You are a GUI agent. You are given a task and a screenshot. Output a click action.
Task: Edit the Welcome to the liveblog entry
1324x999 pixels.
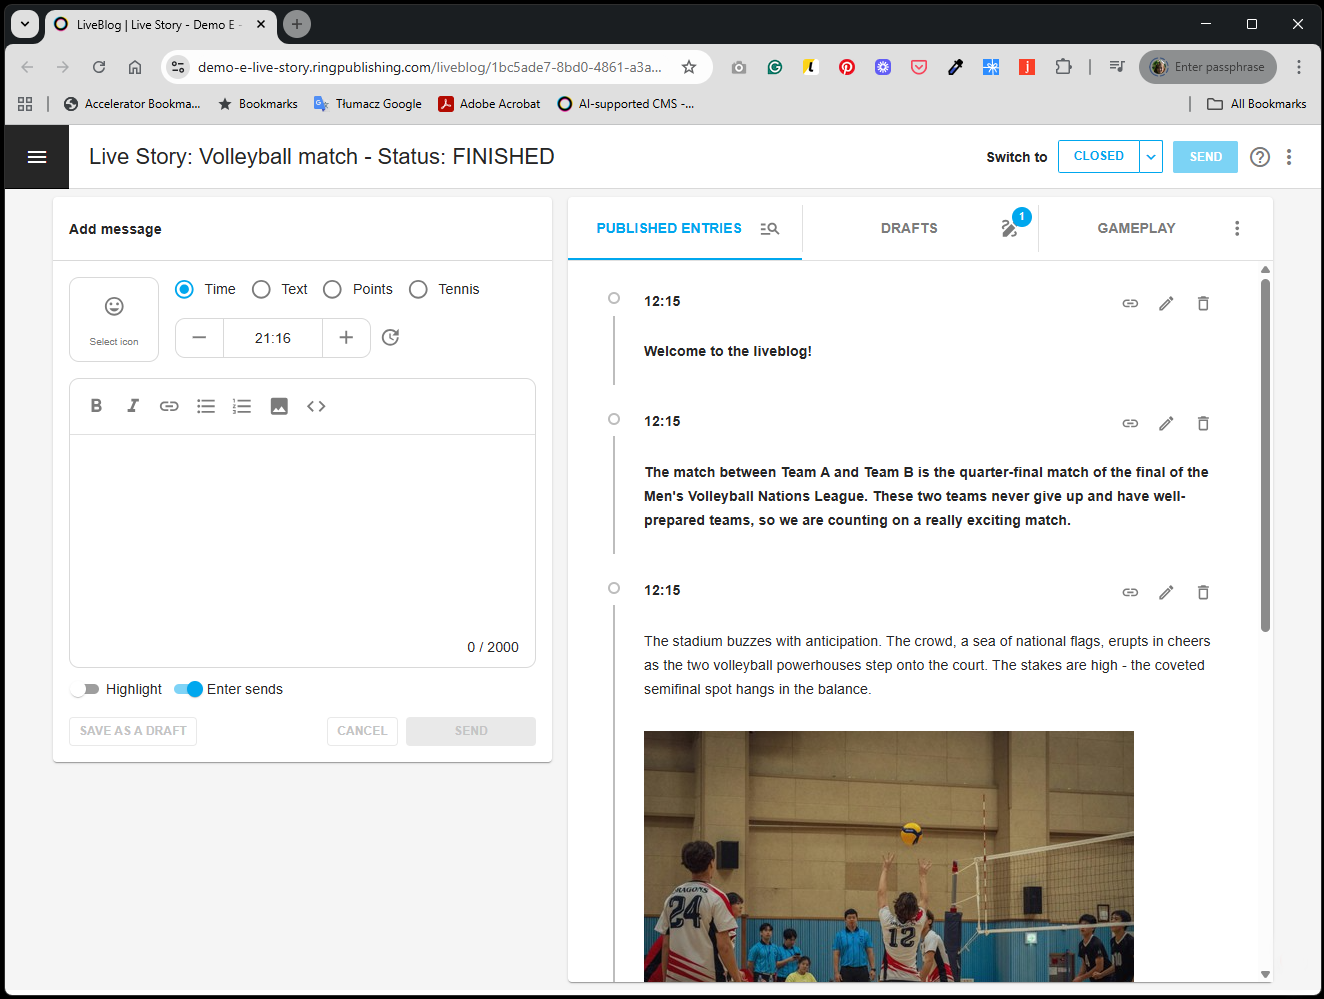pos(1166,303)
